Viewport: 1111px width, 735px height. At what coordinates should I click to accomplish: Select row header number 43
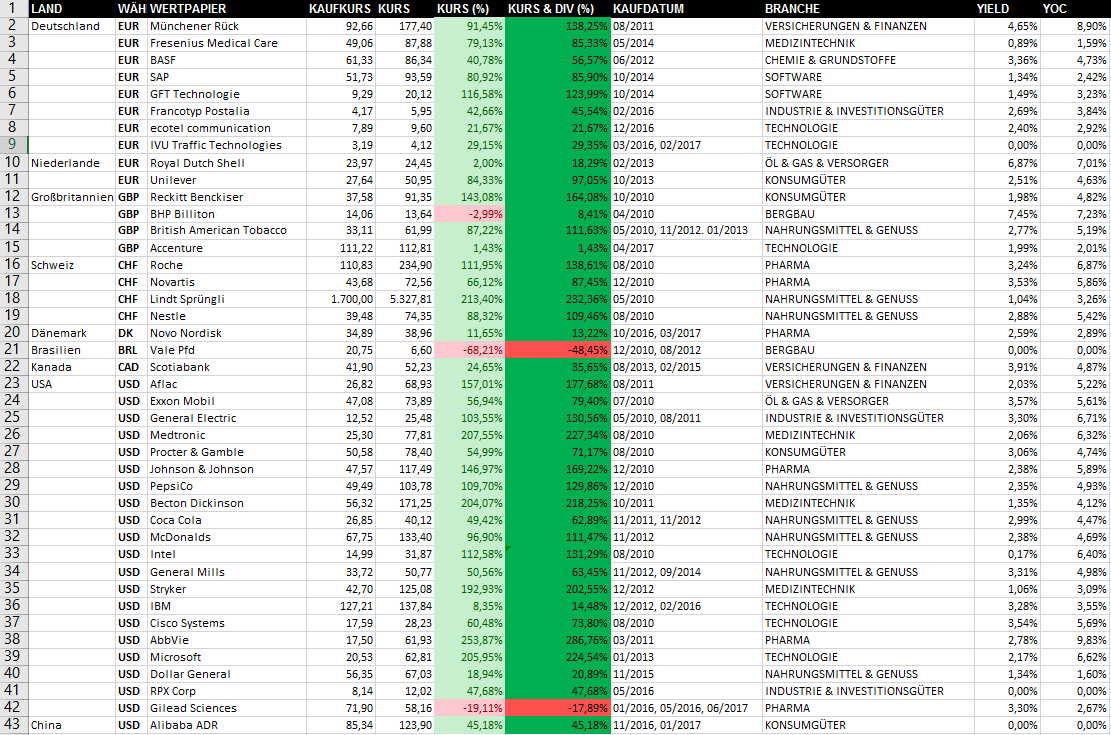coord(13,724)
